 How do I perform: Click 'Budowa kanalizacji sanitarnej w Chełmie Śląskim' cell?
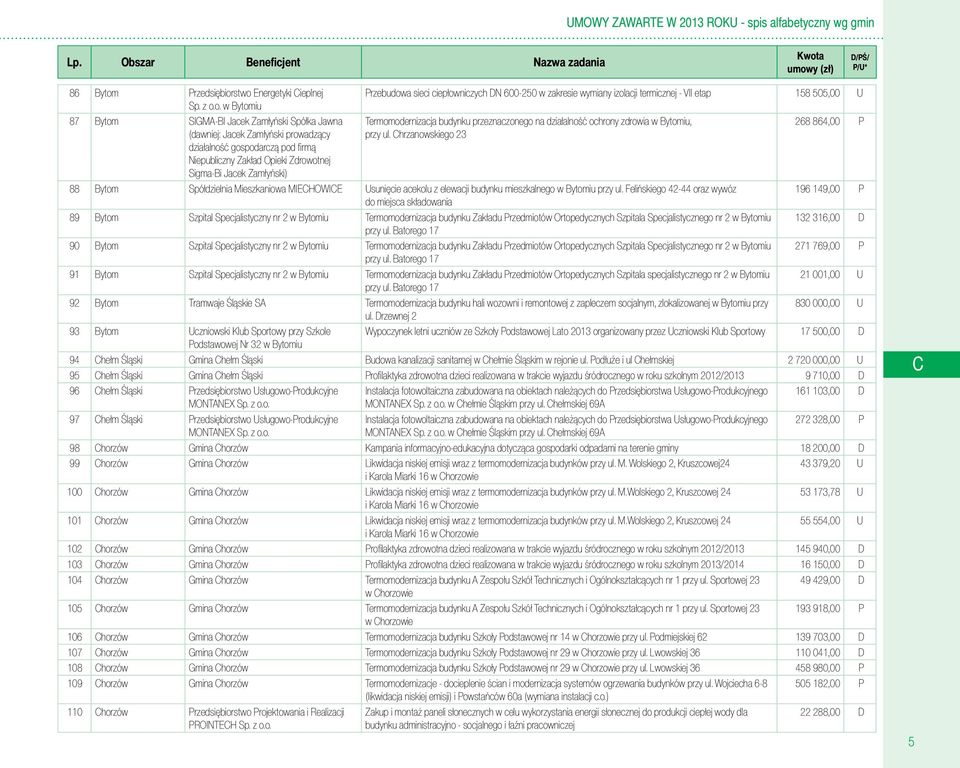point(569,360)
